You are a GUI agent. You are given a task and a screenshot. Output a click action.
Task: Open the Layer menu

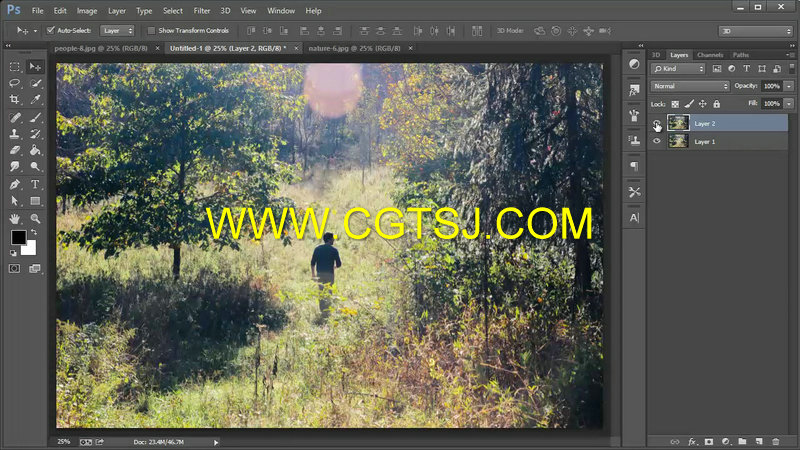[117, 11]
